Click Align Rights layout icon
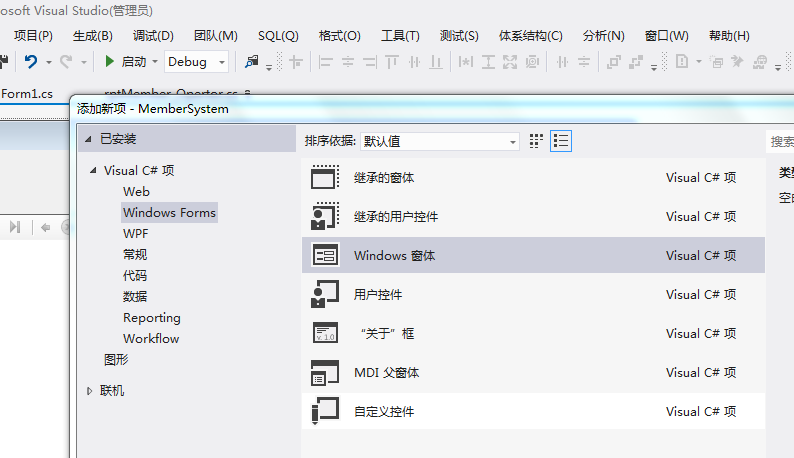794x458 pixels. point(370,62)
